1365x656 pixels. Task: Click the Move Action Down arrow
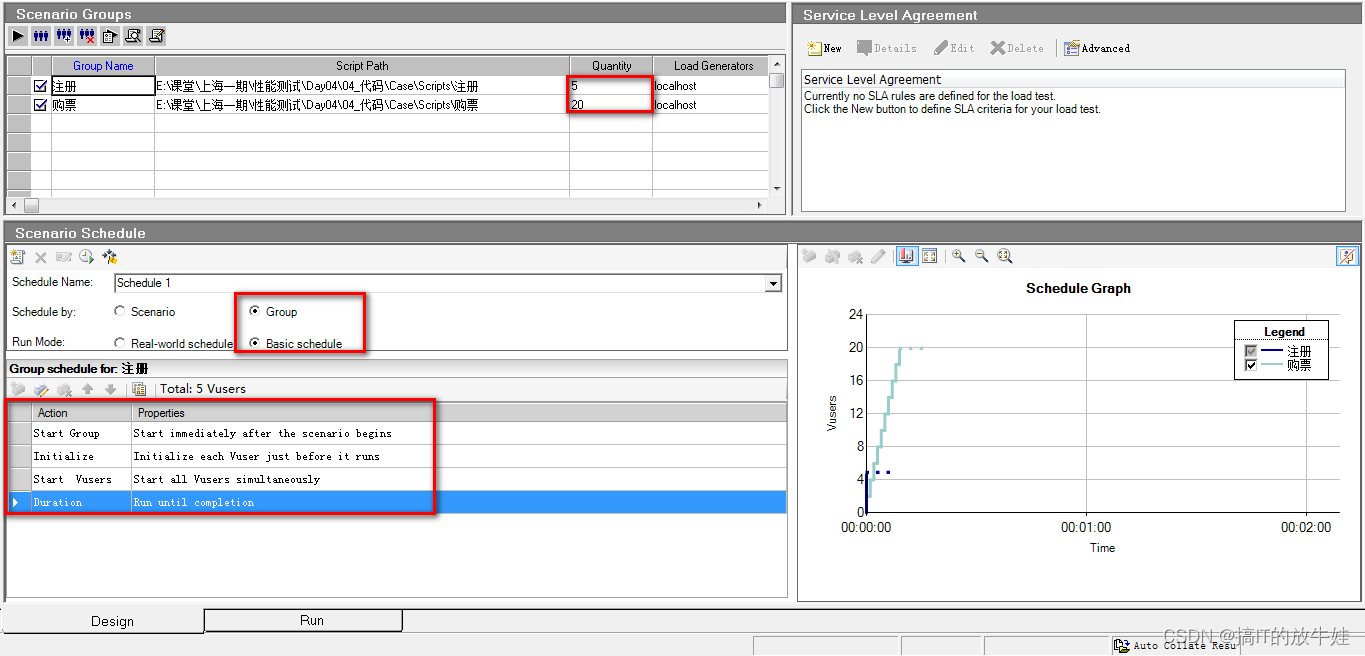pos(110,389)
